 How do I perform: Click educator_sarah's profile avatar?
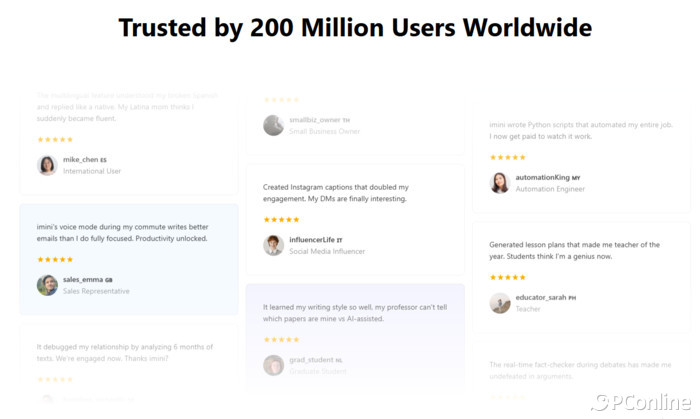500,303
